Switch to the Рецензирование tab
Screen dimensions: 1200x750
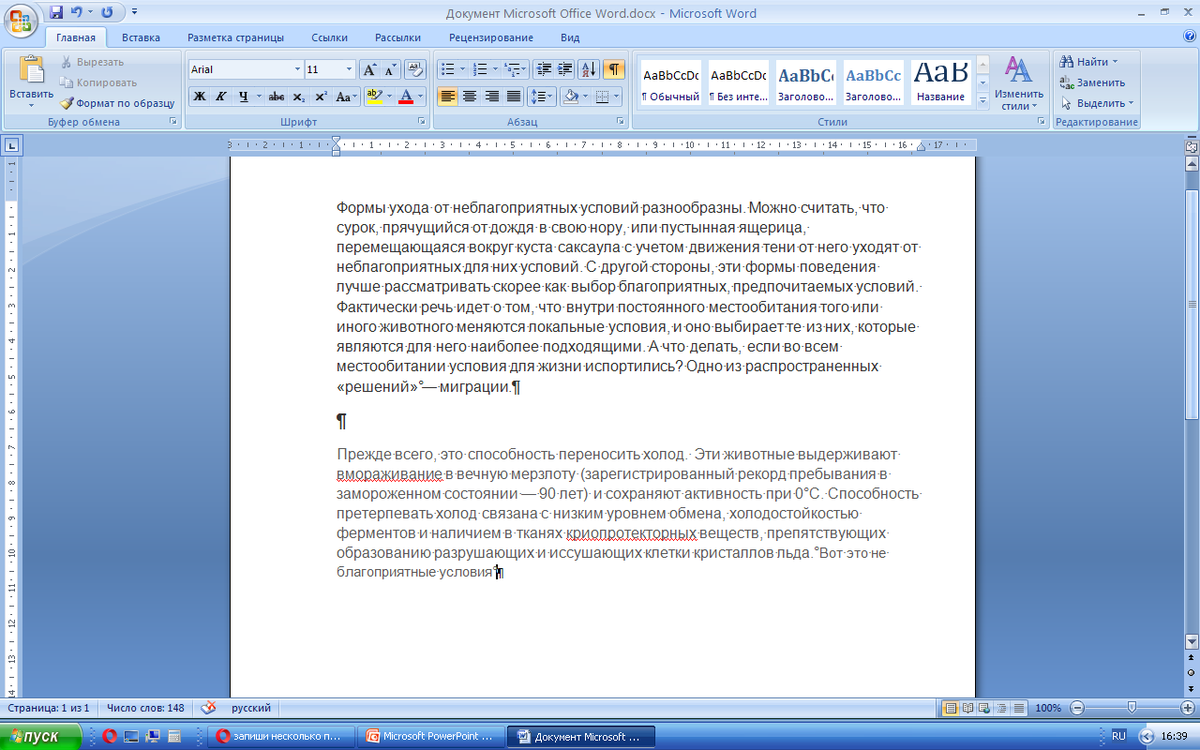[x=491, y=38]
